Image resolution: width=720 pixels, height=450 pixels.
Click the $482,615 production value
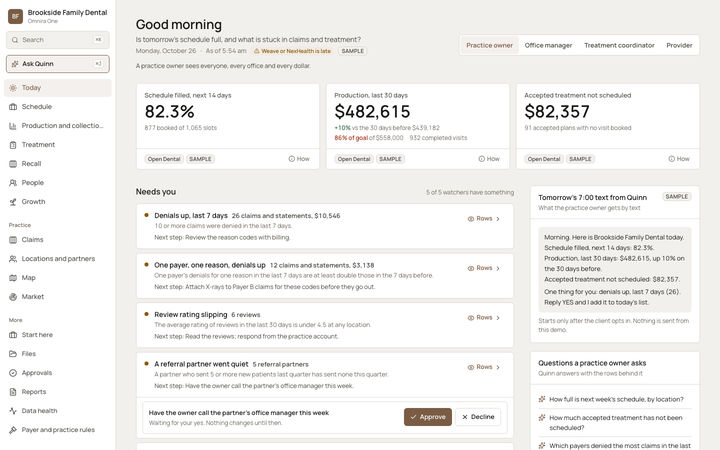coord(372,112)
